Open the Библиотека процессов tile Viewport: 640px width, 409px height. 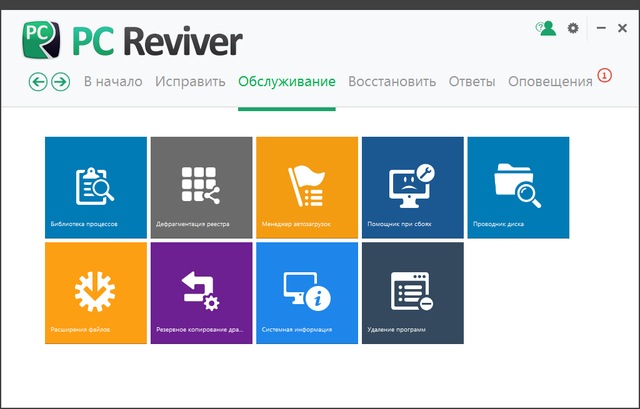(96, 187)
